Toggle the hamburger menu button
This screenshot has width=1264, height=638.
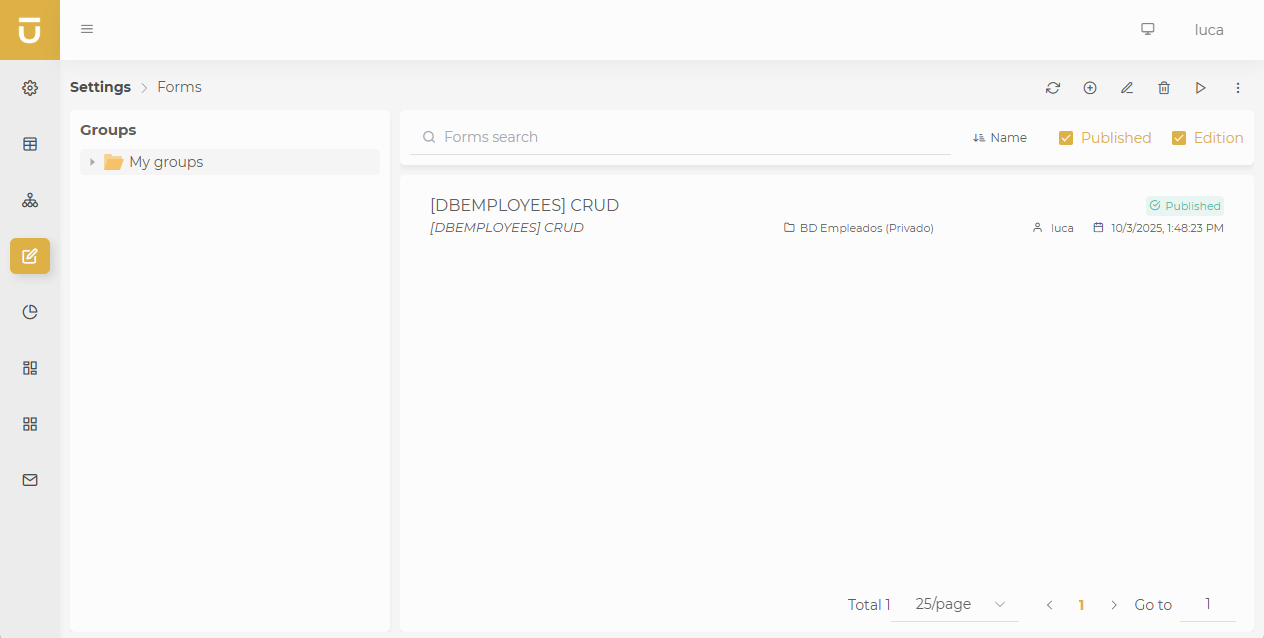tap(87, 29)
